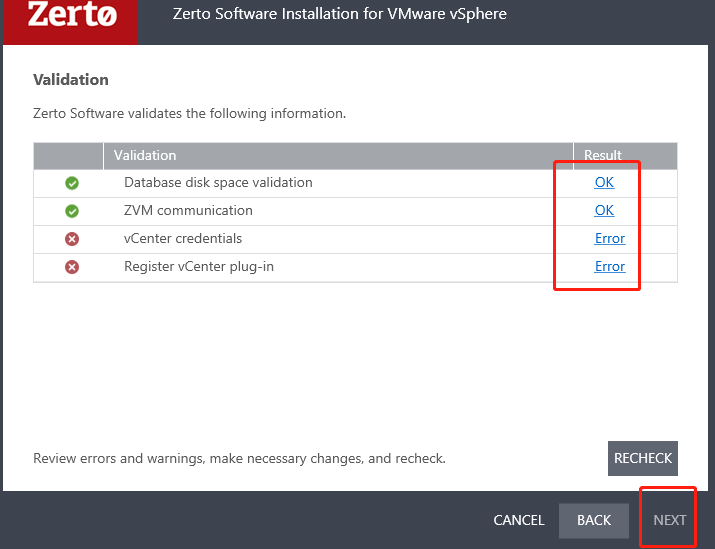Select the 'vCenter credentials' row text

tap(183, 238)
